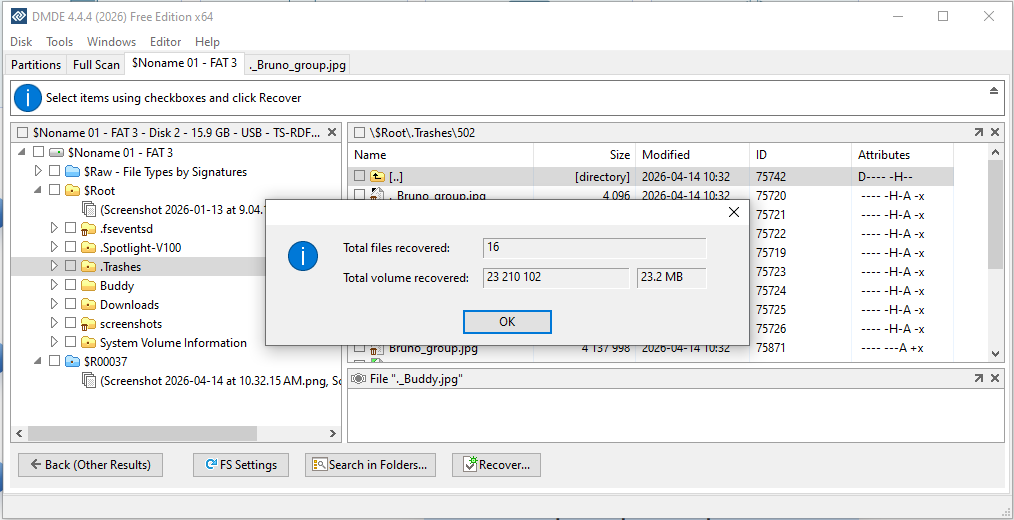This screenshot has width=1014, height=520.
Task: Click the files icon beside Screenshot 2026-01-13
Action: (x=89, y=209)
